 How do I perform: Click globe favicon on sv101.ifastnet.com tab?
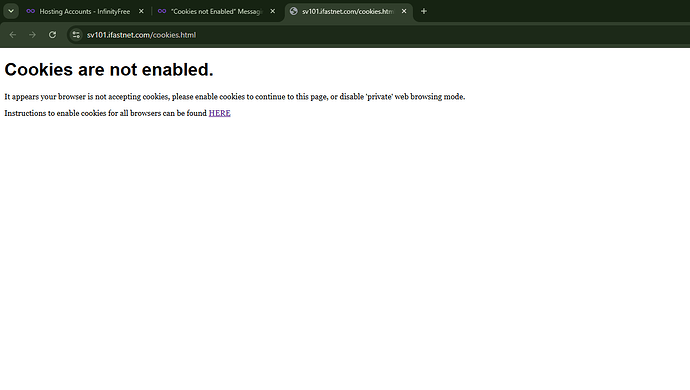click(x=294, y=11)
